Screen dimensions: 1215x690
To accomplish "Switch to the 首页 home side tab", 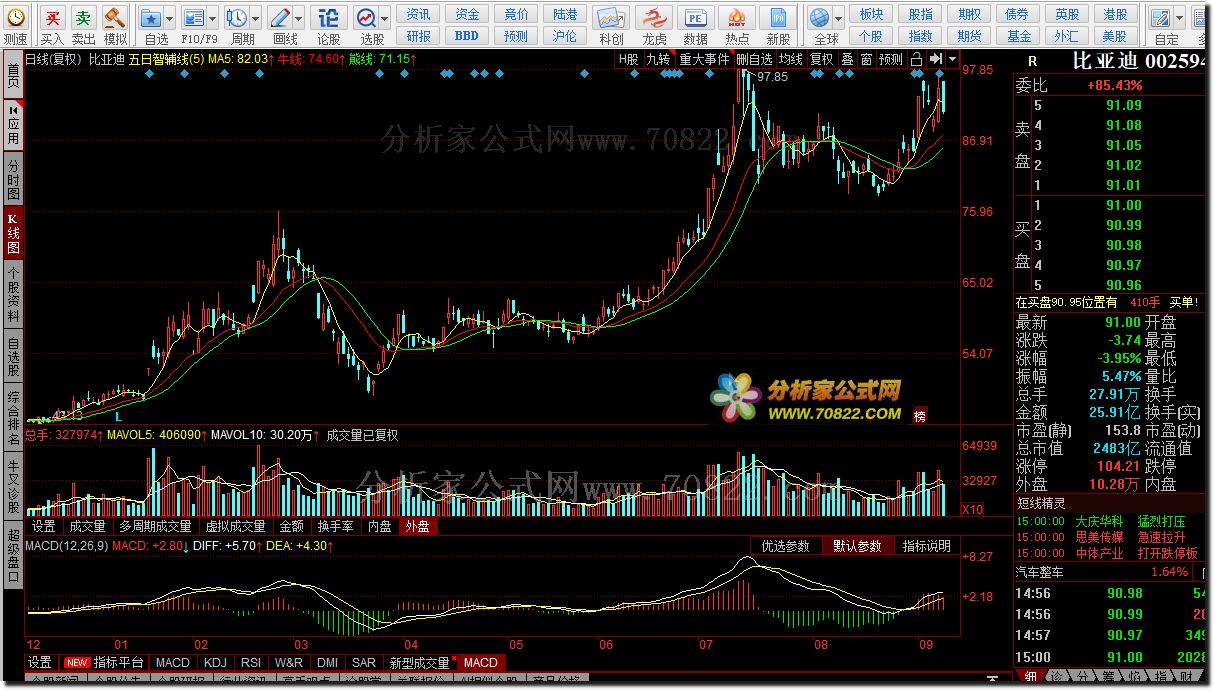I will [13, 75].
